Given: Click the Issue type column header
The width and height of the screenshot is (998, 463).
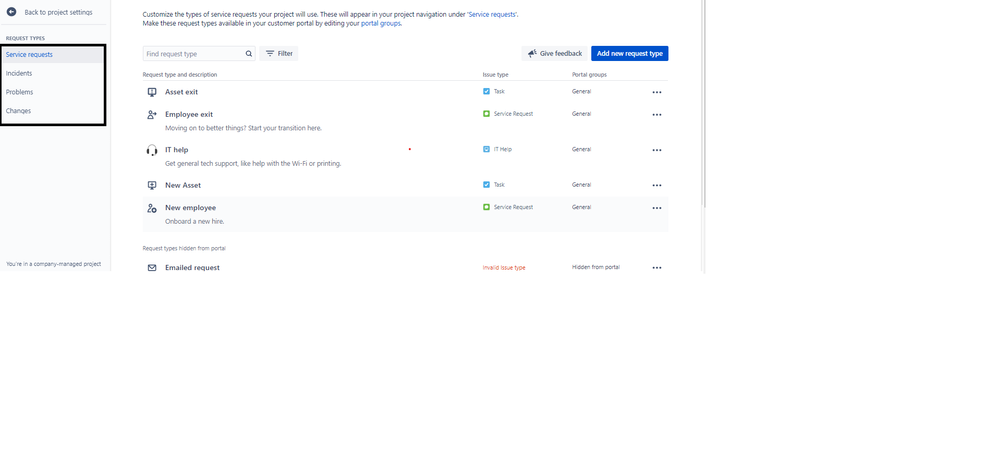Looking at the screenshot, I should click(495, 75).
